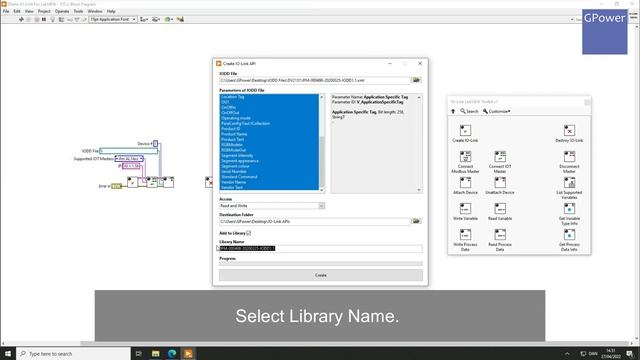
Task: Pick the Read Variable VI
Action: point(500,209)
